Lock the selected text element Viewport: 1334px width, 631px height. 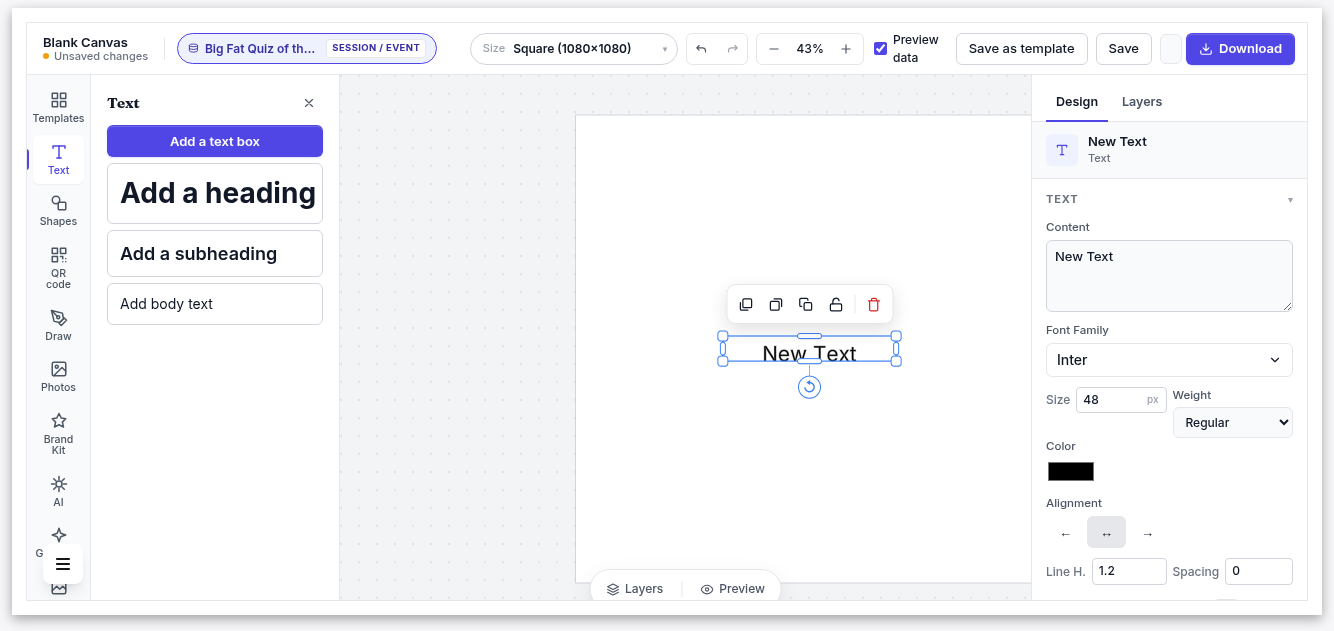tap(836, 305)
